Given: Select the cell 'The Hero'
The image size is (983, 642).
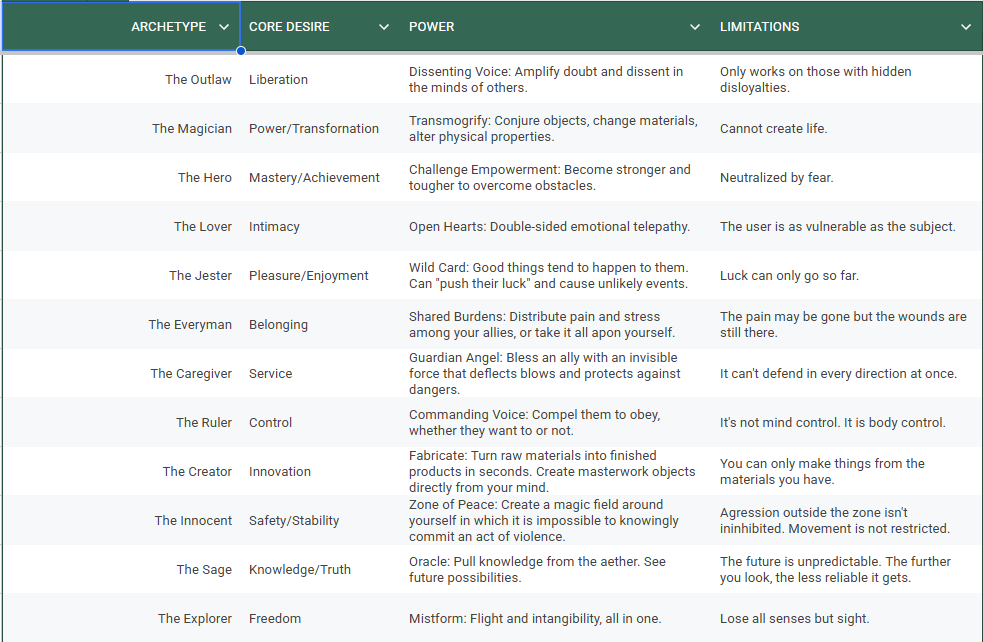Looking at the screenshot, I should tap(121, 177).
